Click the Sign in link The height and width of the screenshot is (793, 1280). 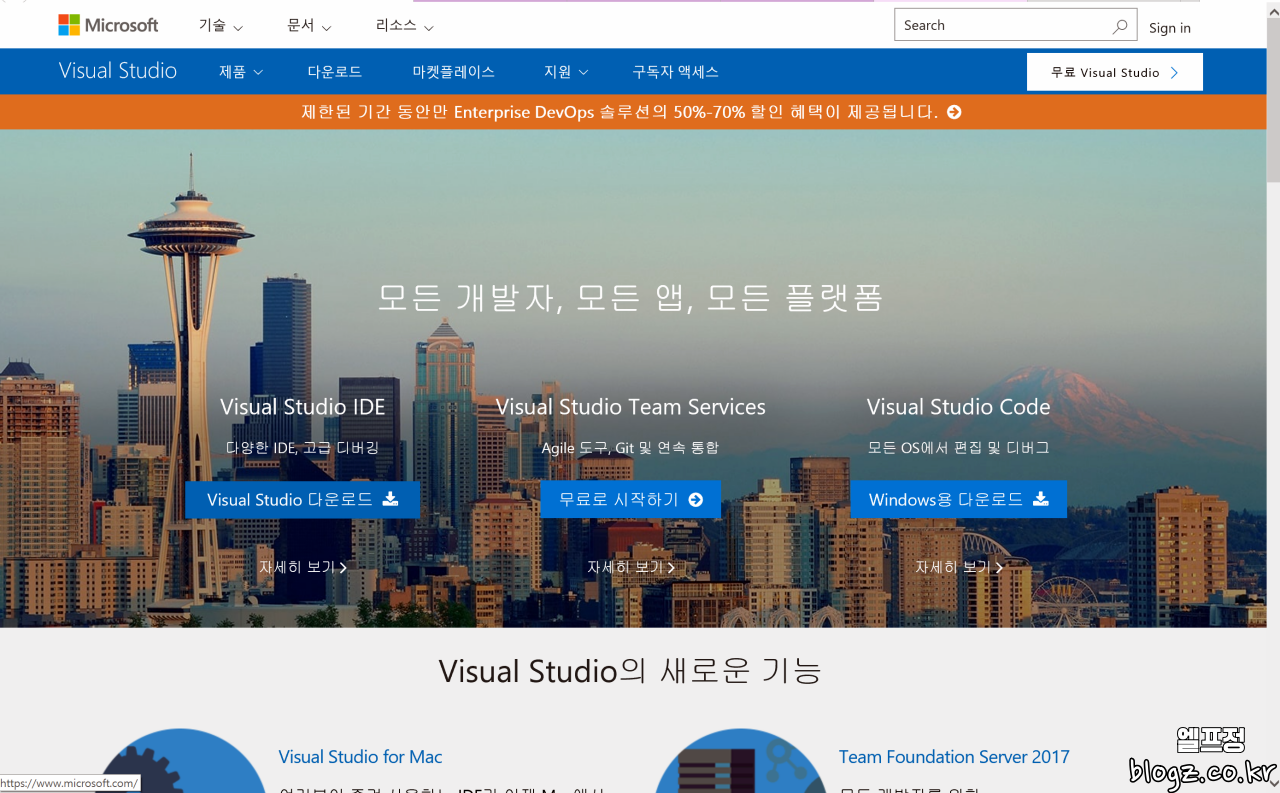[1169, 28]
